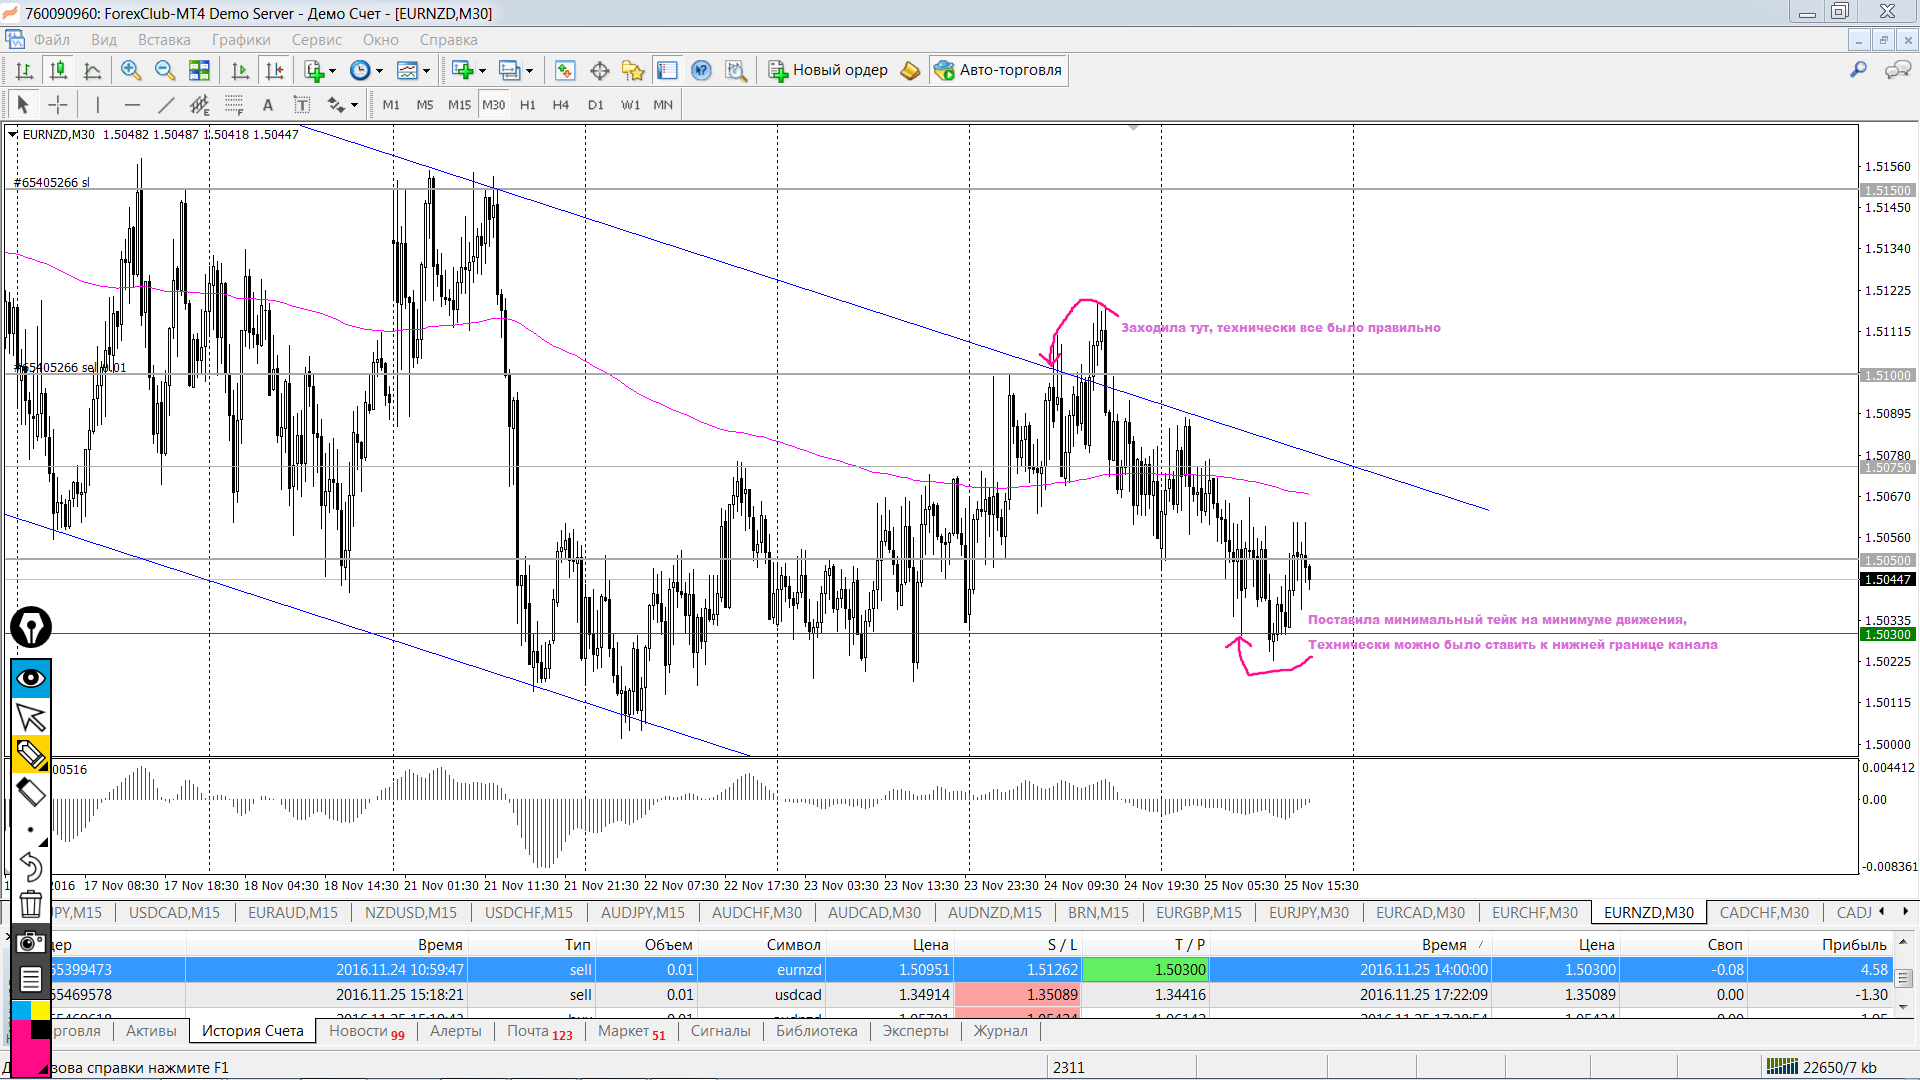The height and width of the screenshot is (1080, 1920).
Task: Open the Справка menu
Action: coord(449,40)
